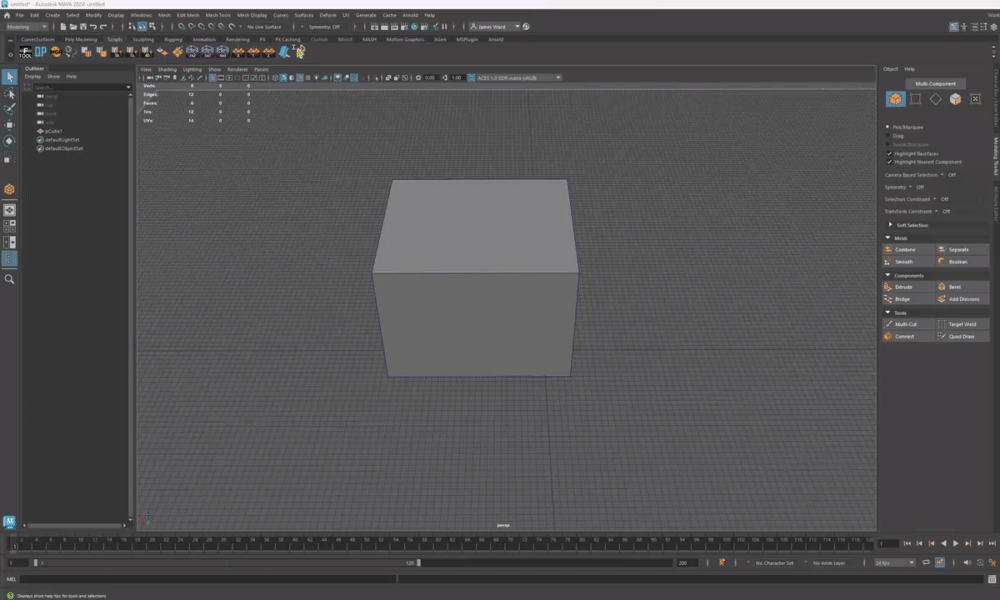Switch to the Sculpting shelf tab
This screenshot has width=1000, height=600.
pyautogui.click(x=143, y=39)
